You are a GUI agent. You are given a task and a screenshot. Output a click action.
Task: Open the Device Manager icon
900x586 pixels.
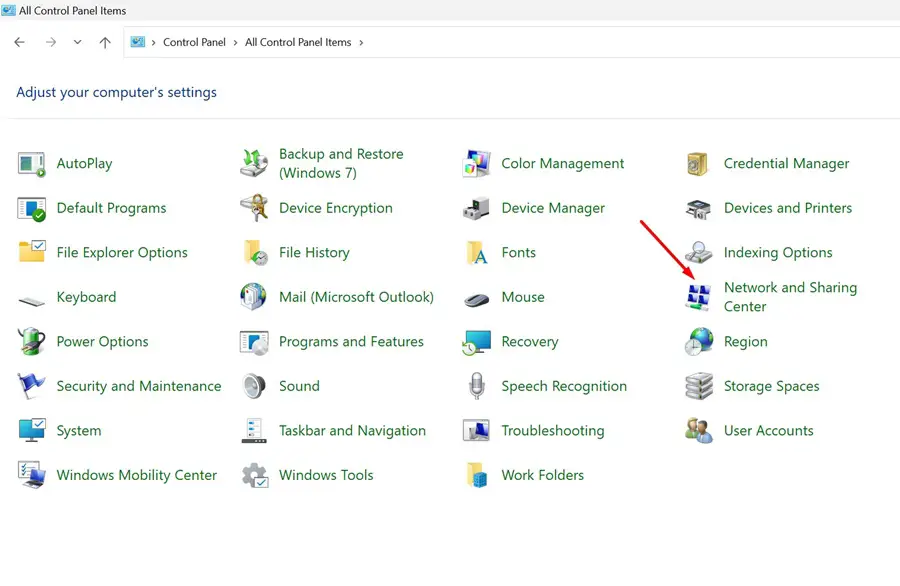(x=476, y=208)
